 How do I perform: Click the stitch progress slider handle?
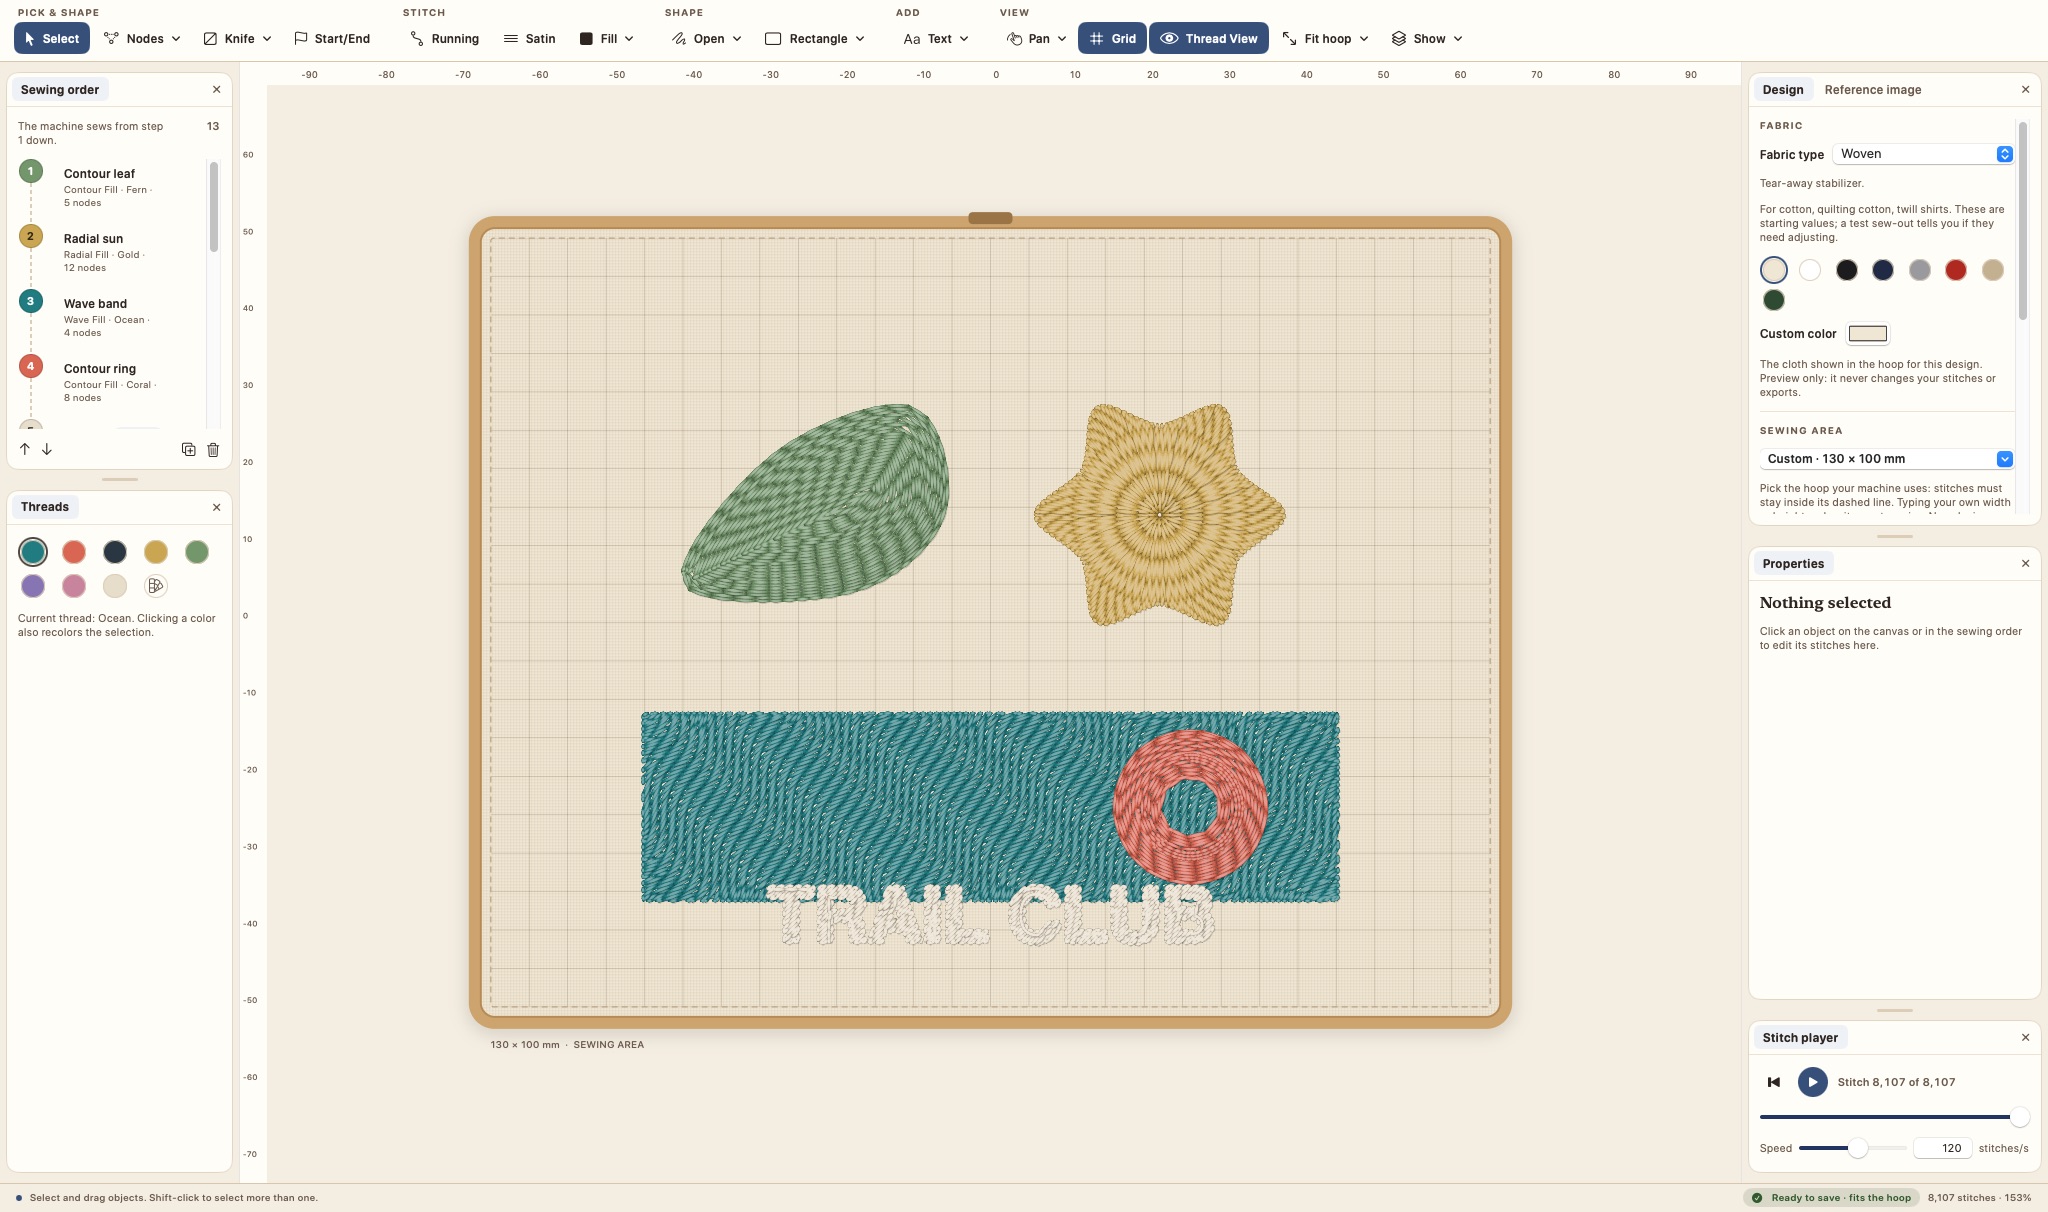pyautogui.click(x=2019, y=1117)
